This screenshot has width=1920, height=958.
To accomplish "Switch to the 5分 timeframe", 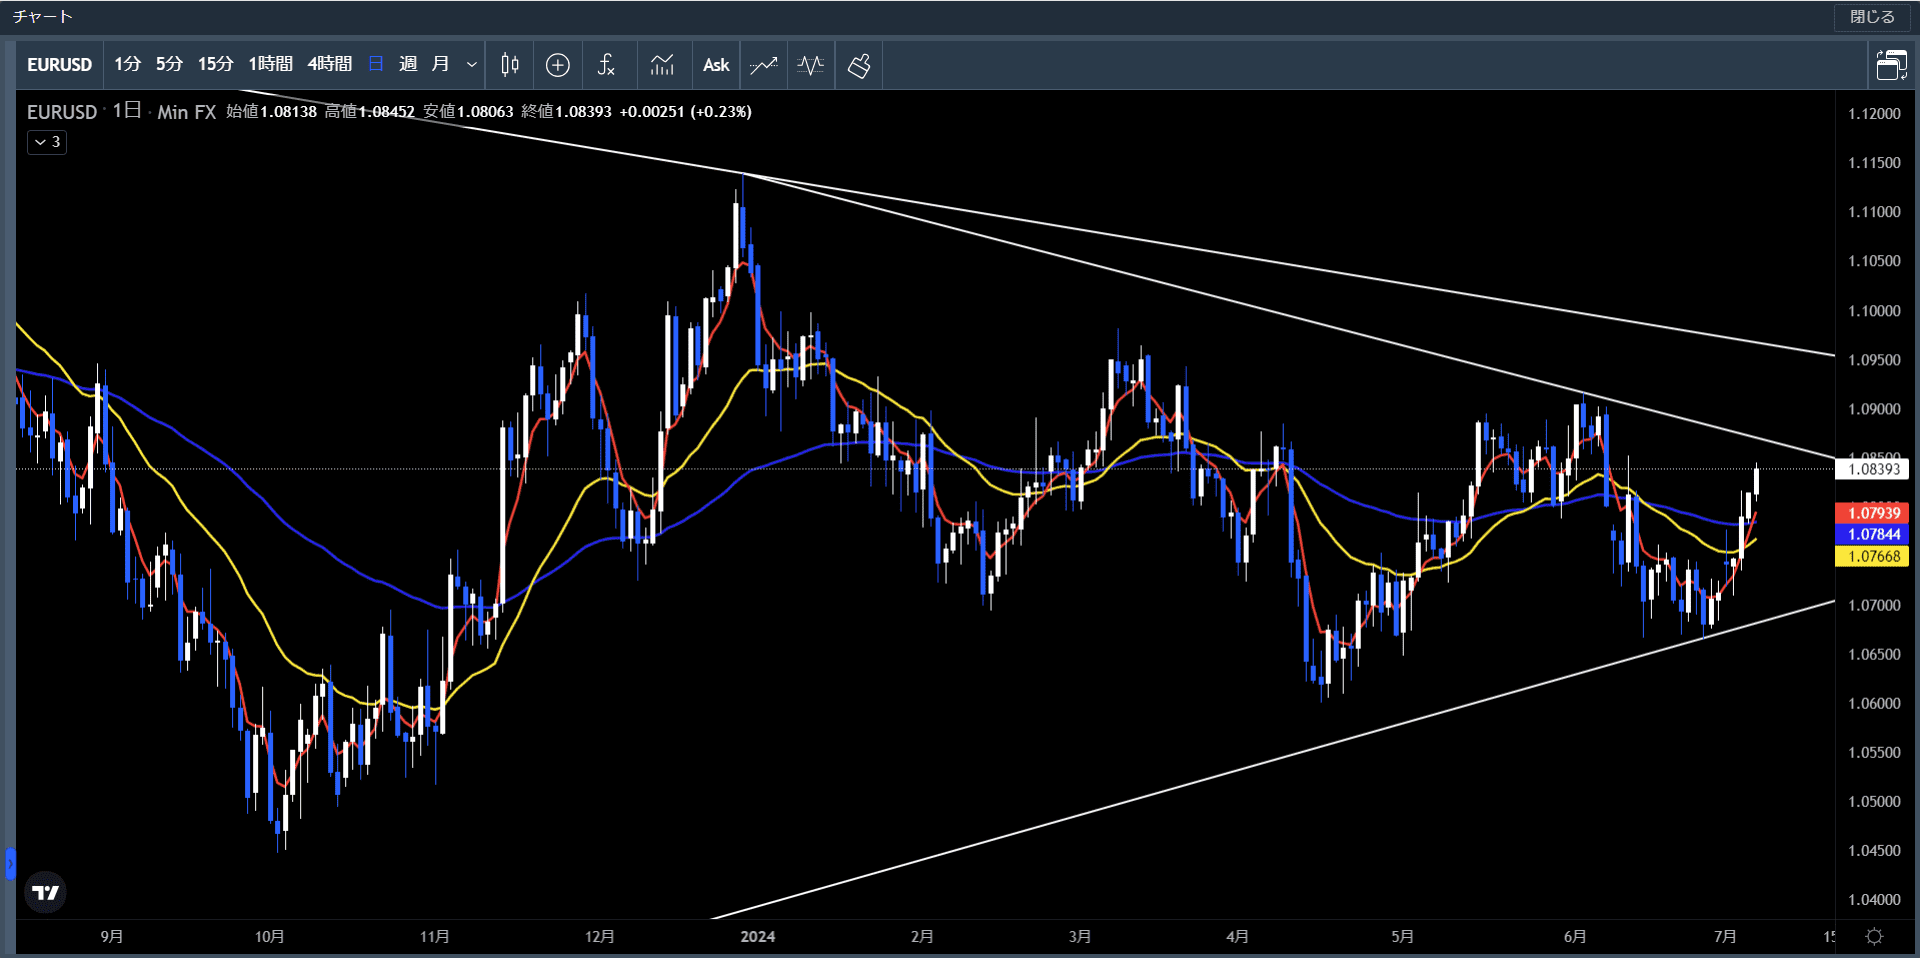I will [x=169, y=64].
